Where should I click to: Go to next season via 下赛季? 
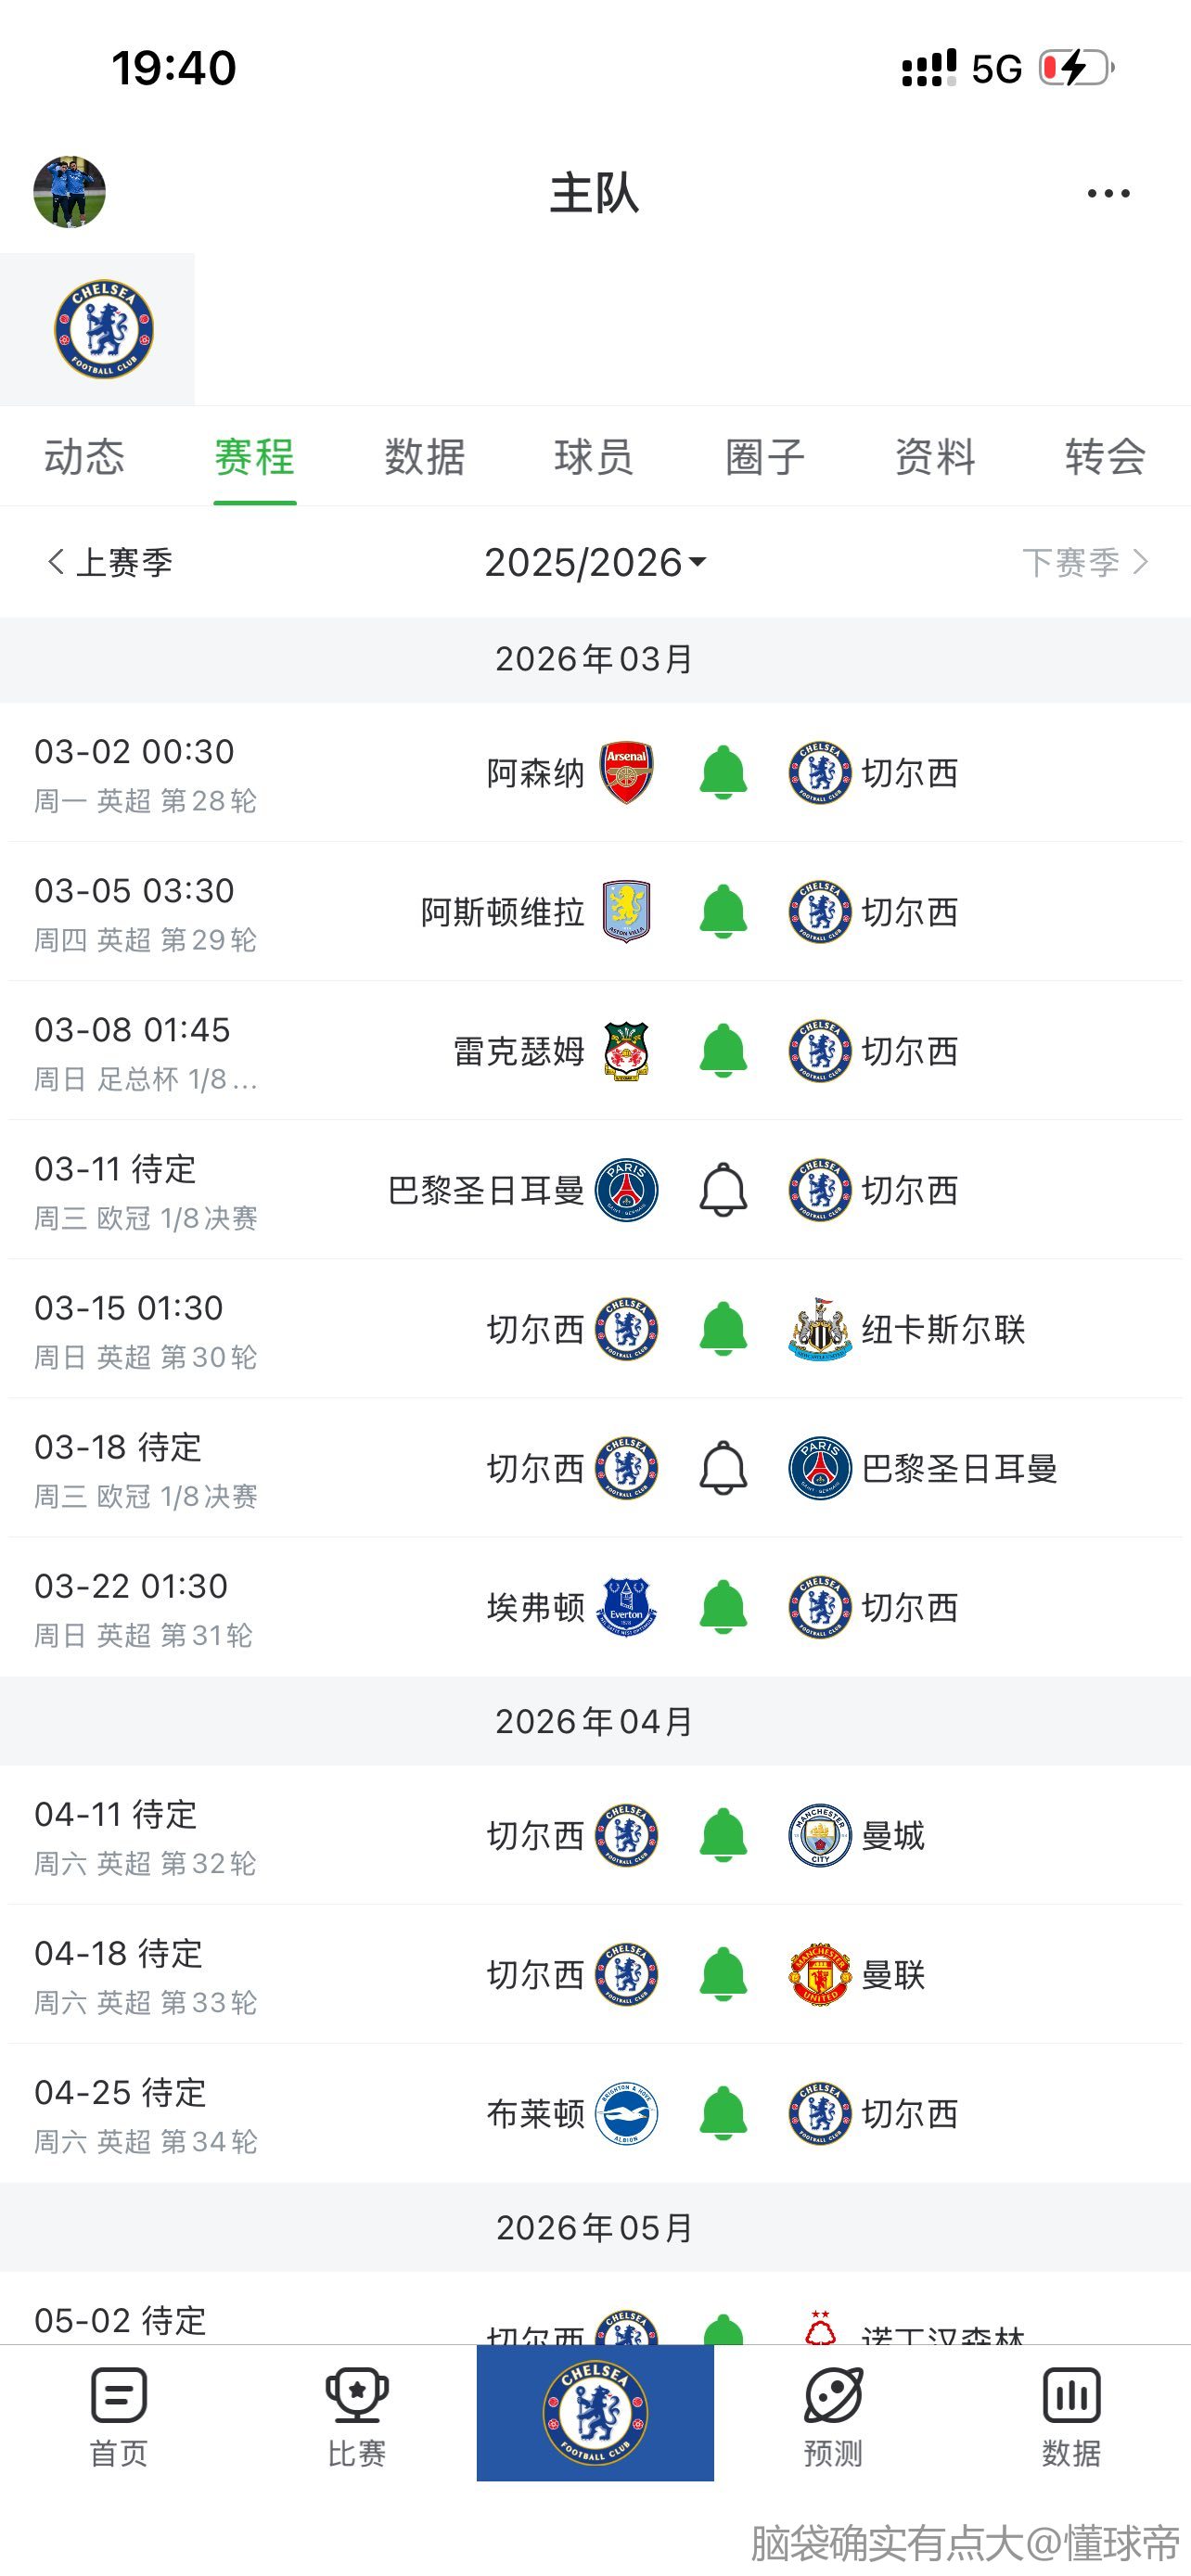(1085, 562)
